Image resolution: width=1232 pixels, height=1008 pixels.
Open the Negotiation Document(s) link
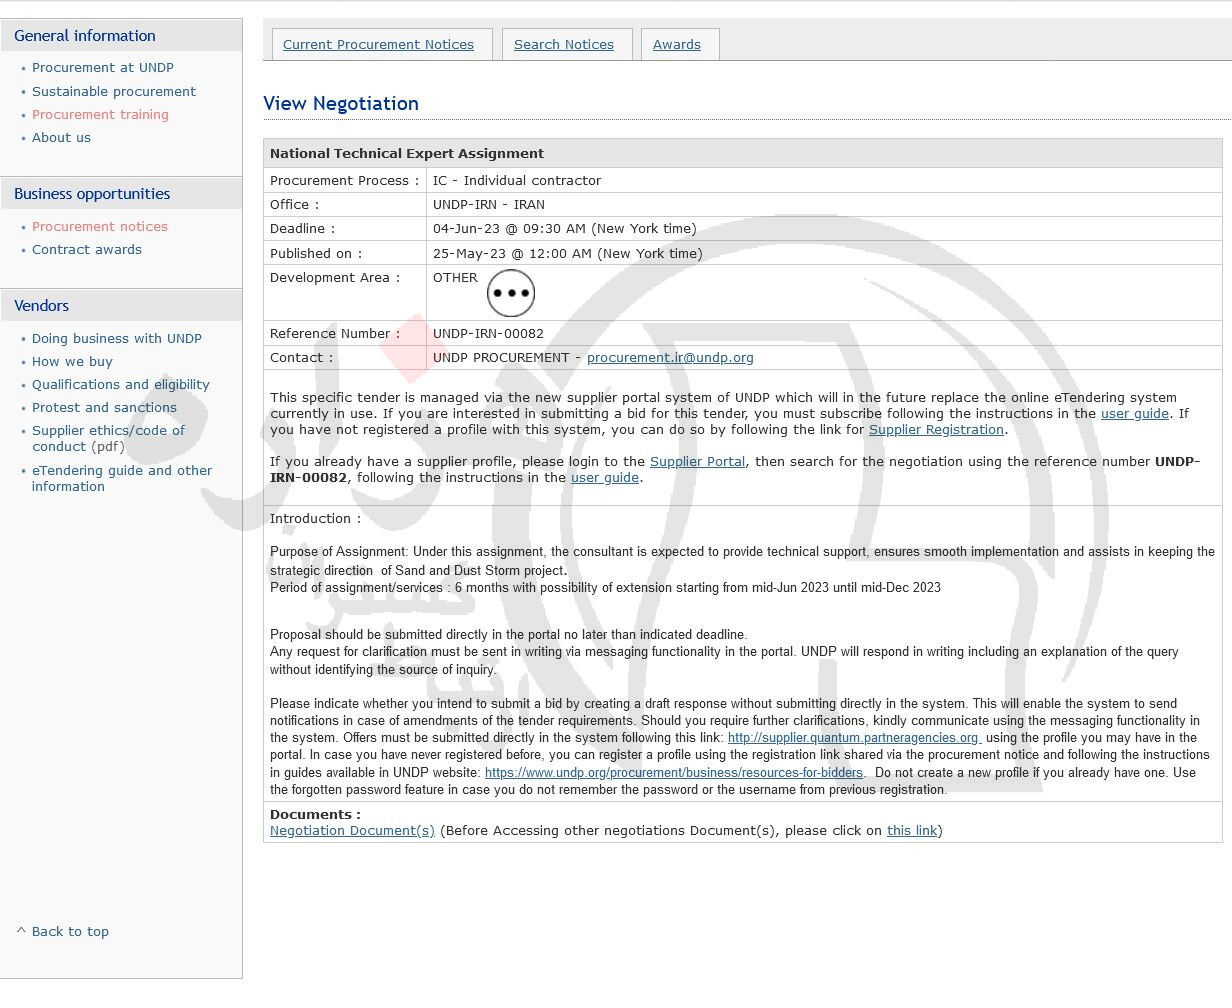(352, 831)
